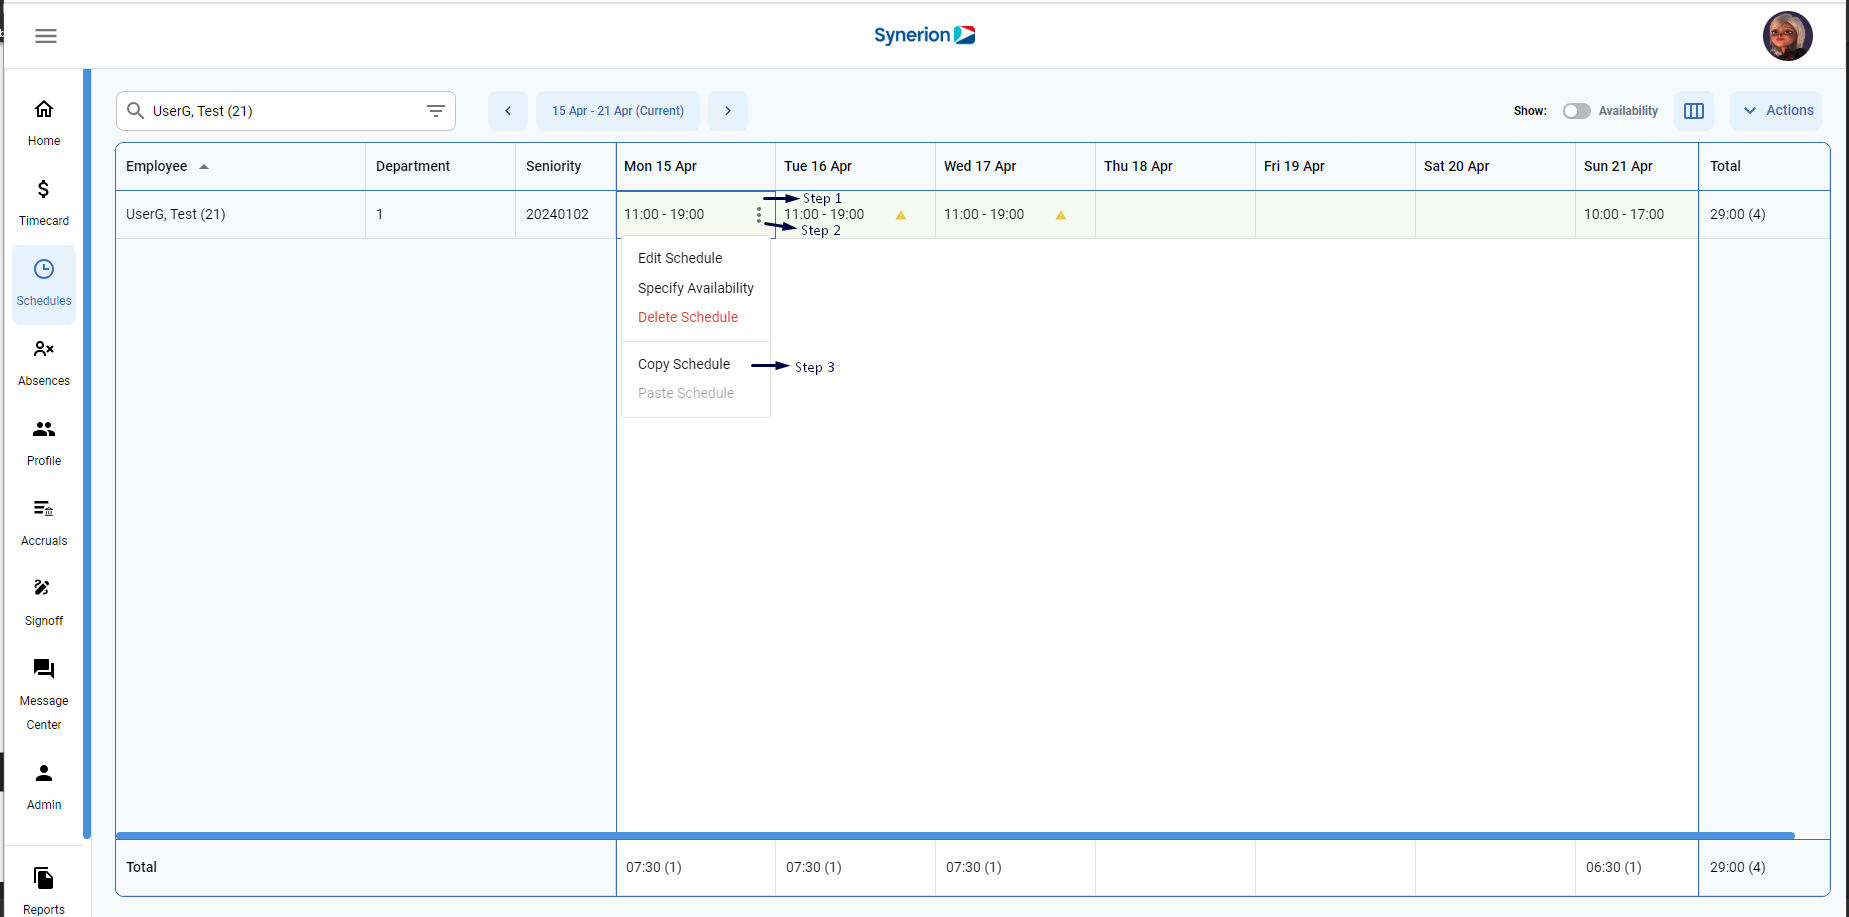Click the seniority value 20240102
The height and width of the screenshot is (917, 1849).
[x=557, y=215]
